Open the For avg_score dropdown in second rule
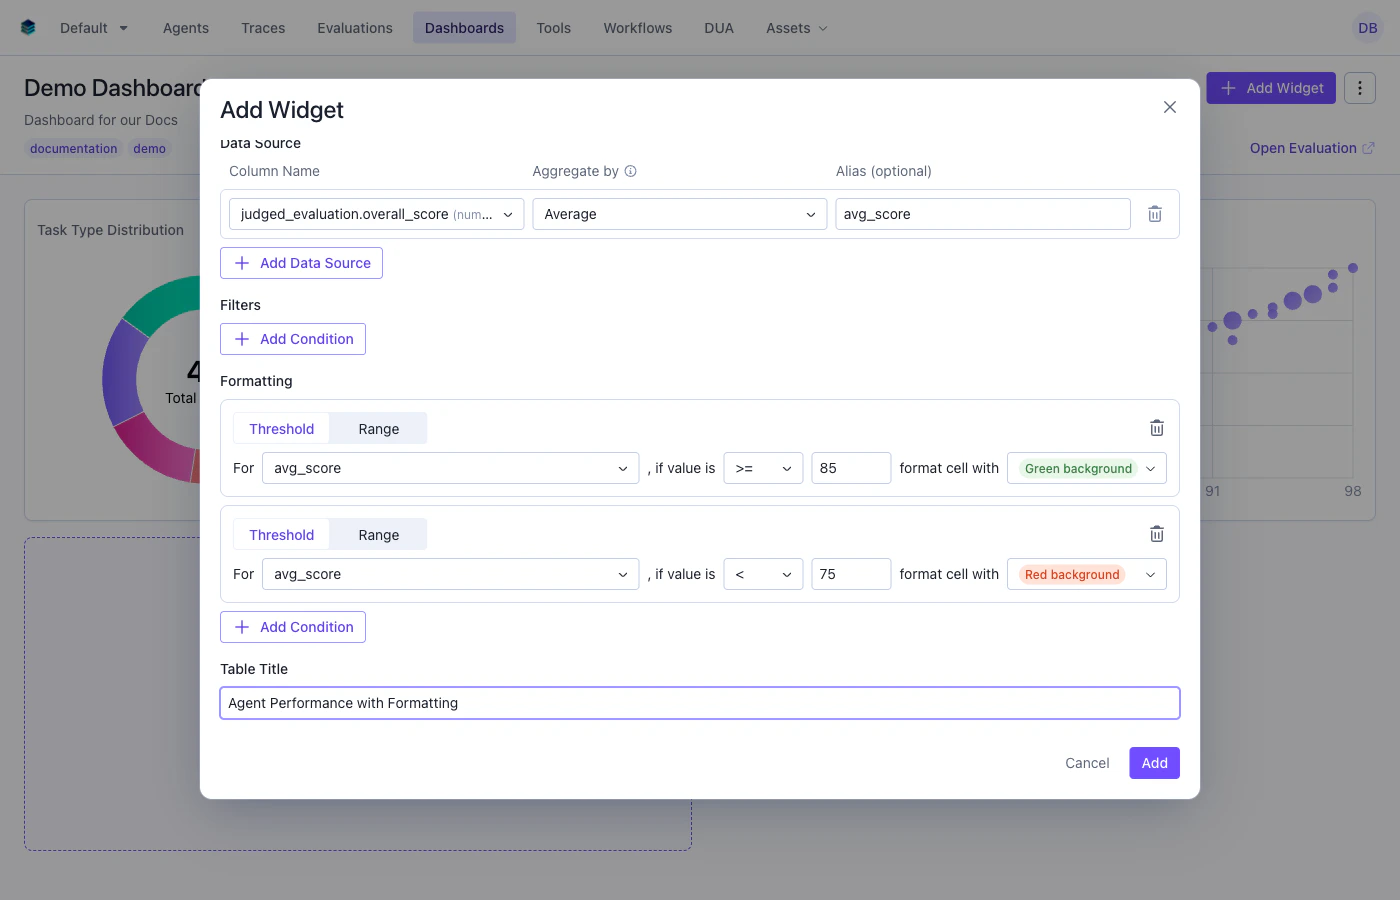The image size is (1400, 900). [450, 574]
